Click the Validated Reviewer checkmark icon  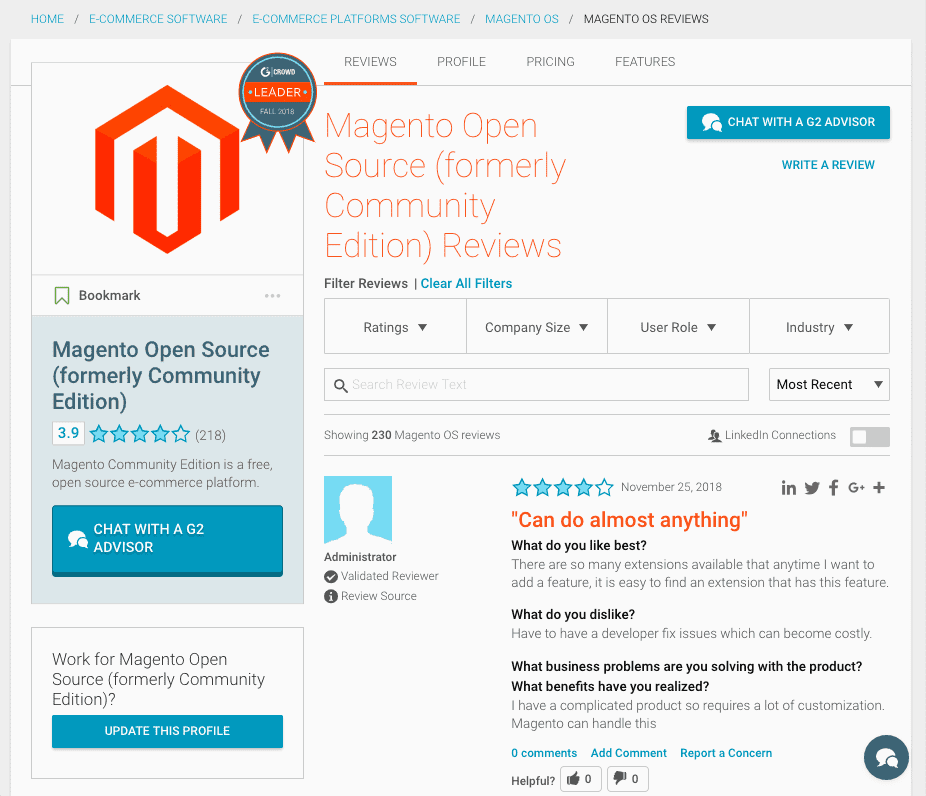point(331,576)
